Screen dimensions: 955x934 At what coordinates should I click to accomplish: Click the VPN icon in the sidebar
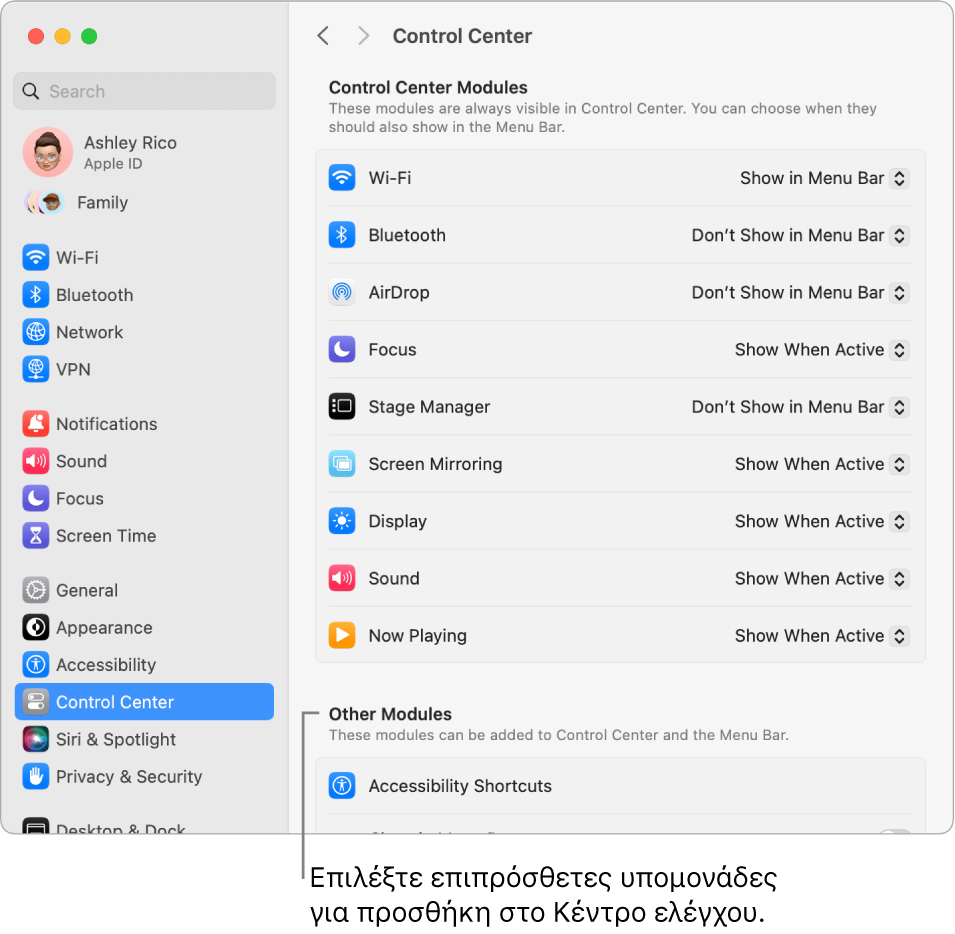click(35, 369)
